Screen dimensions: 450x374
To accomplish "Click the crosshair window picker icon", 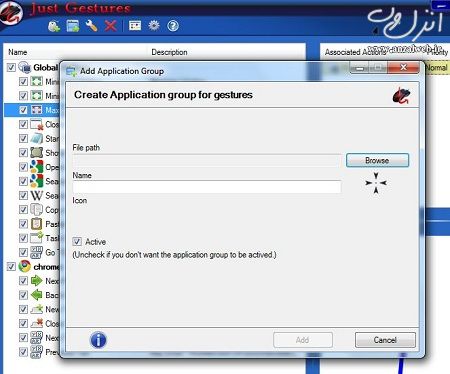I will point(376,183).
